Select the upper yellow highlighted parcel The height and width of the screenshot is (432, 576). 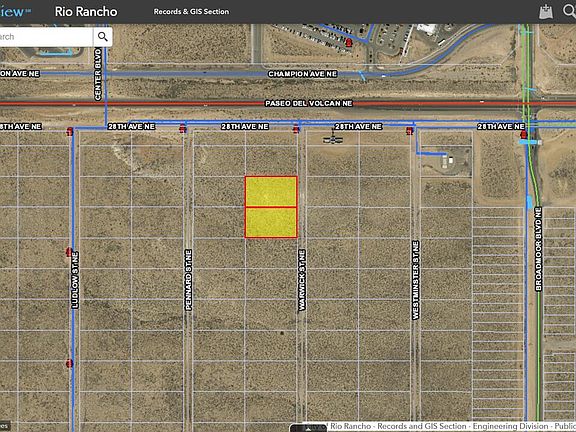271,192
